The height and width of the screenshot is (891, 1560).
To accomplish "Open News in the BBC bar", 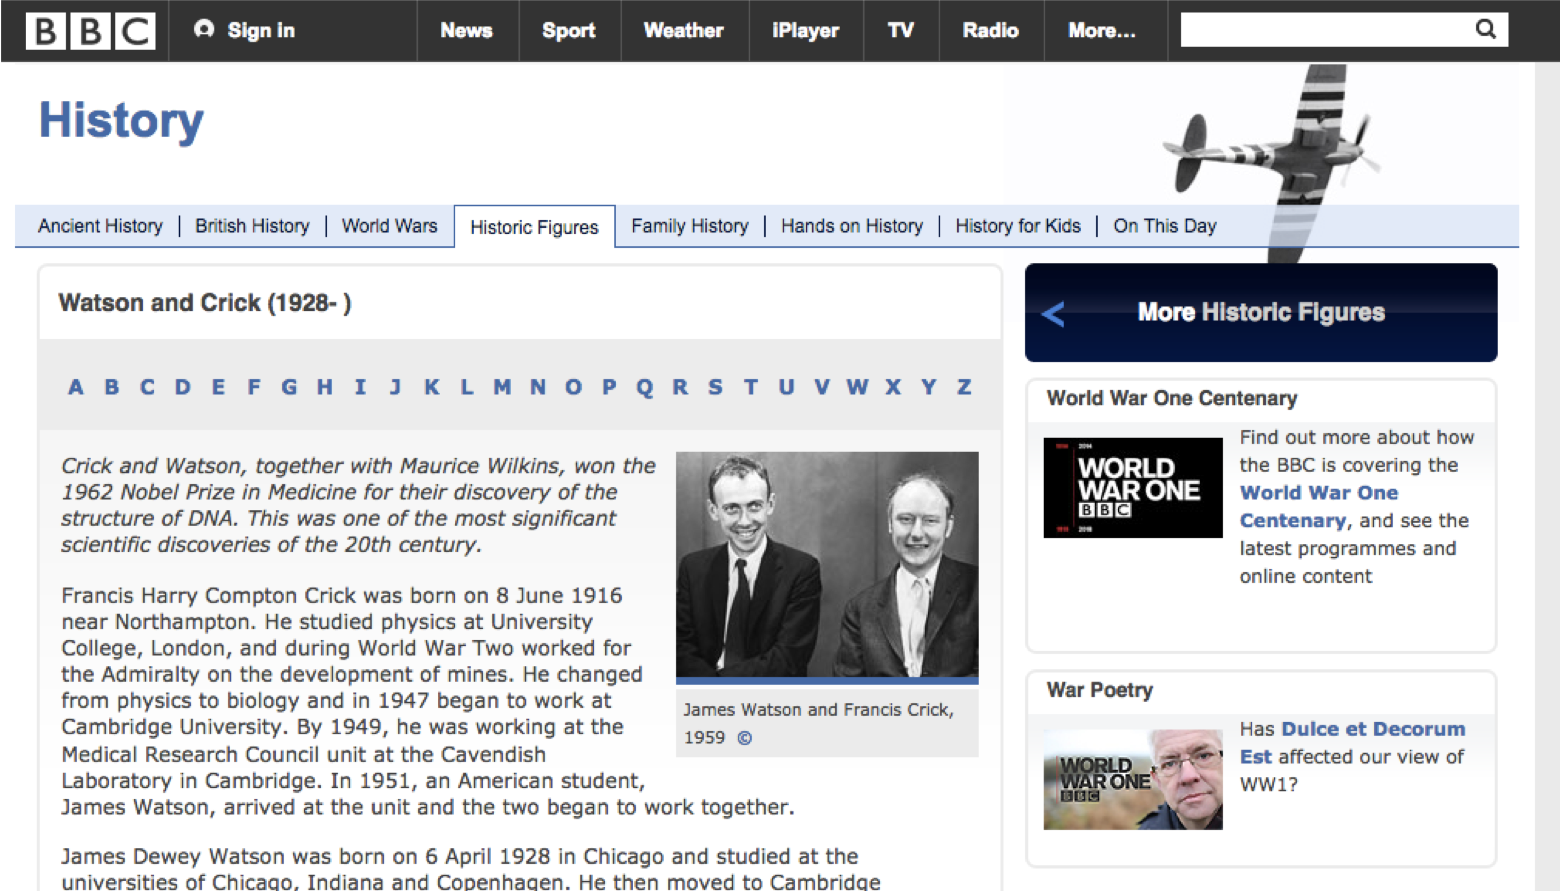I will (x=467, y=31).
